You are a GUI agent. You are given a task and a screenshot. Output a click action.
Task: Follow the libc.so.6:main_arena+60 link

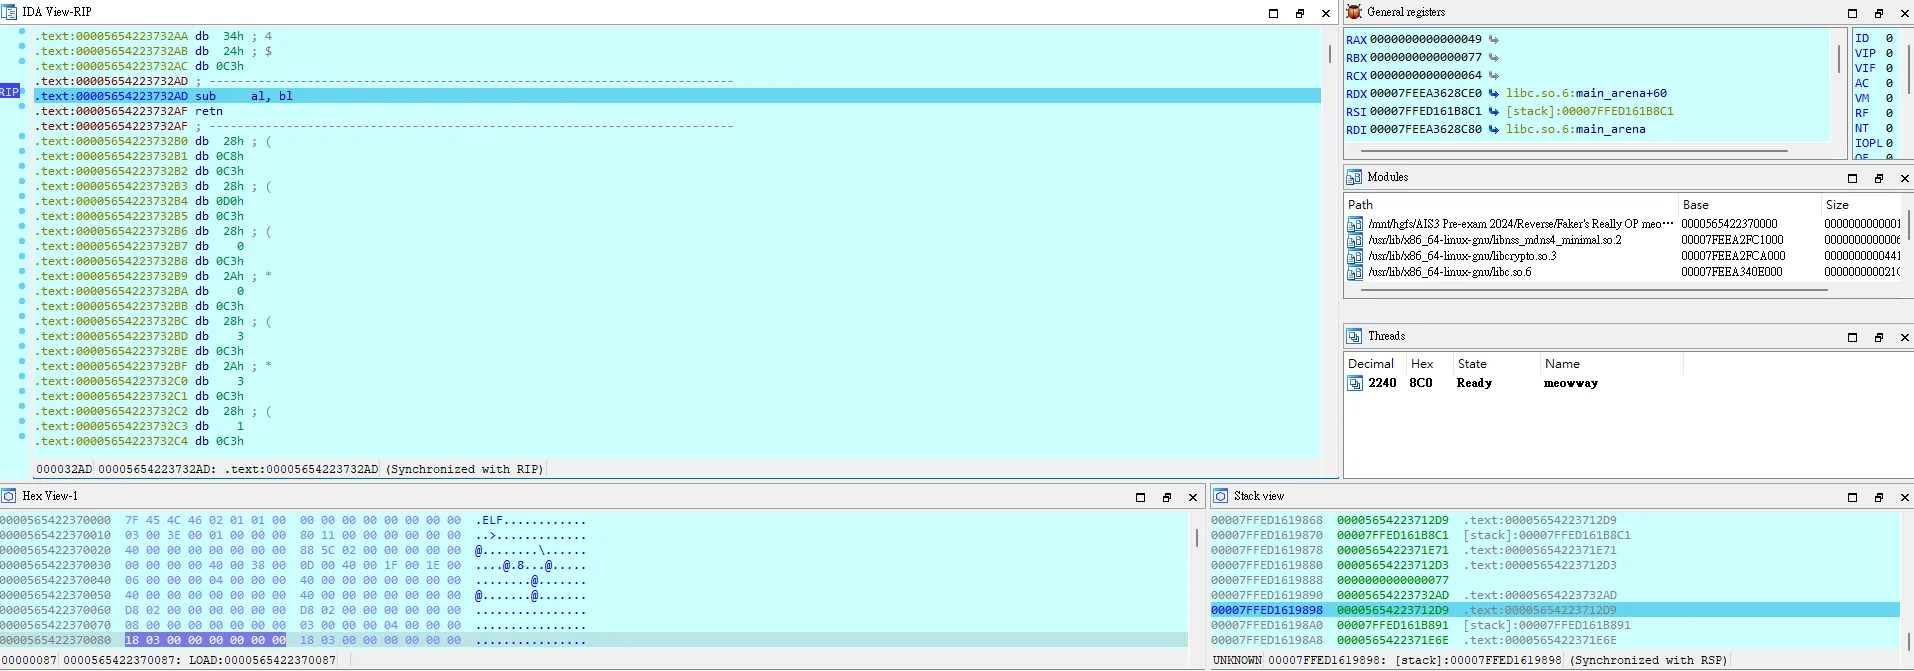pos(1586,94)
